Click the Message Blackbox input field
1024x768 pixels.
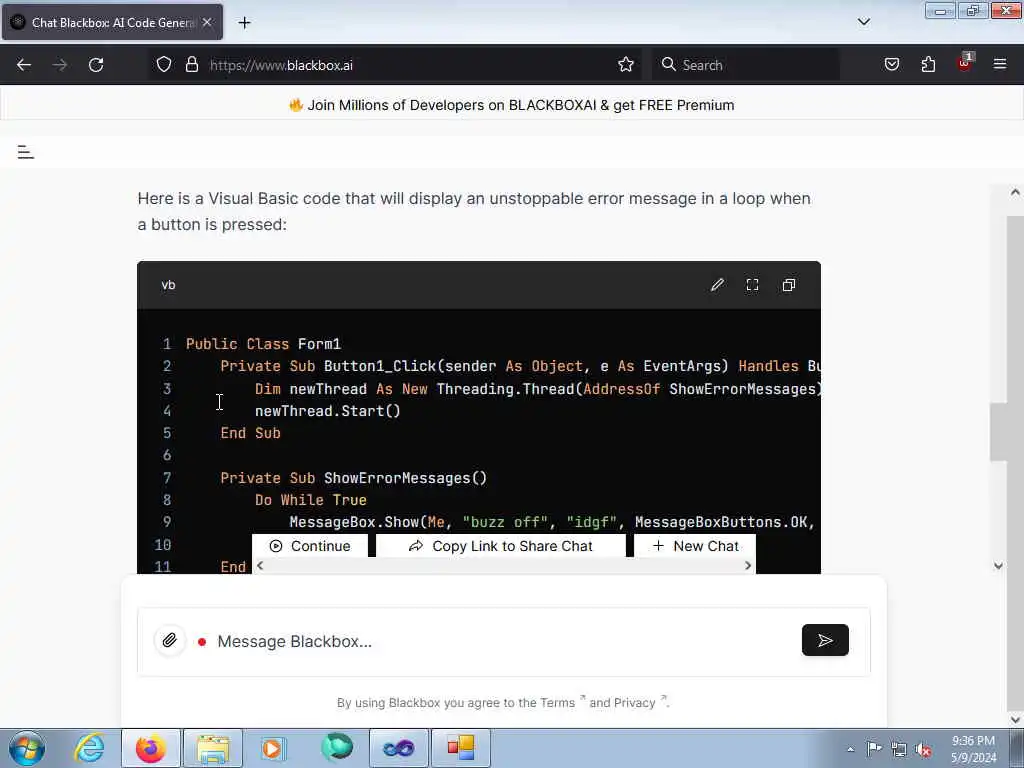point(503,641)
